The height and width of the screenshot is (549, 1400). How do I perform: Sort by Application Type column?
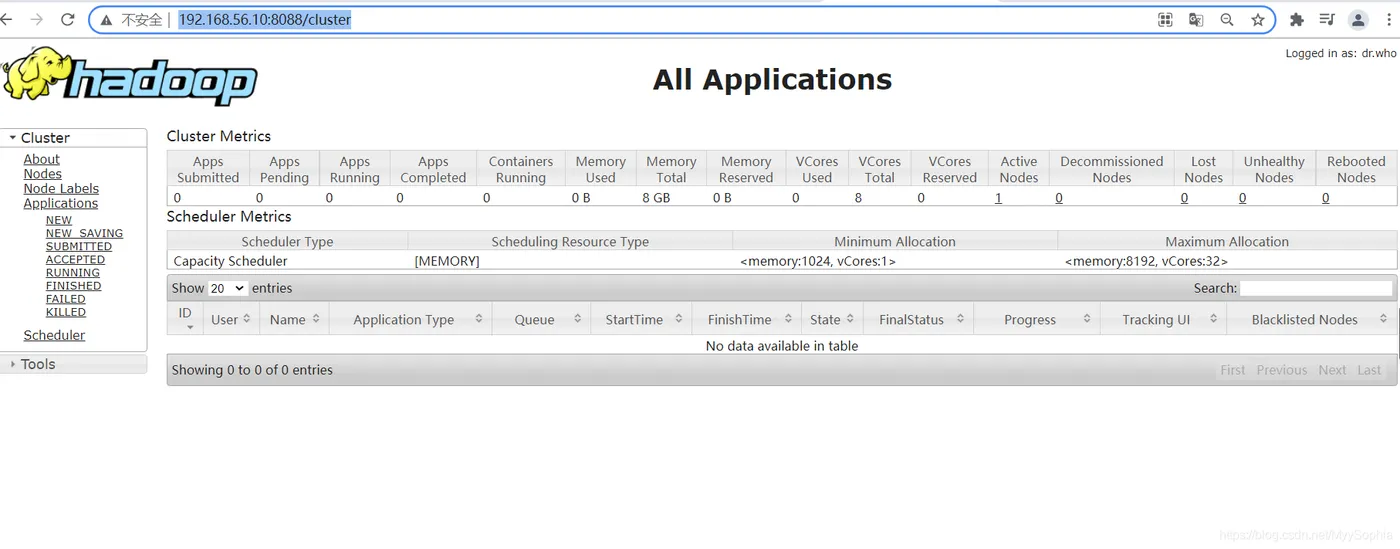click(x=411, y=319)
